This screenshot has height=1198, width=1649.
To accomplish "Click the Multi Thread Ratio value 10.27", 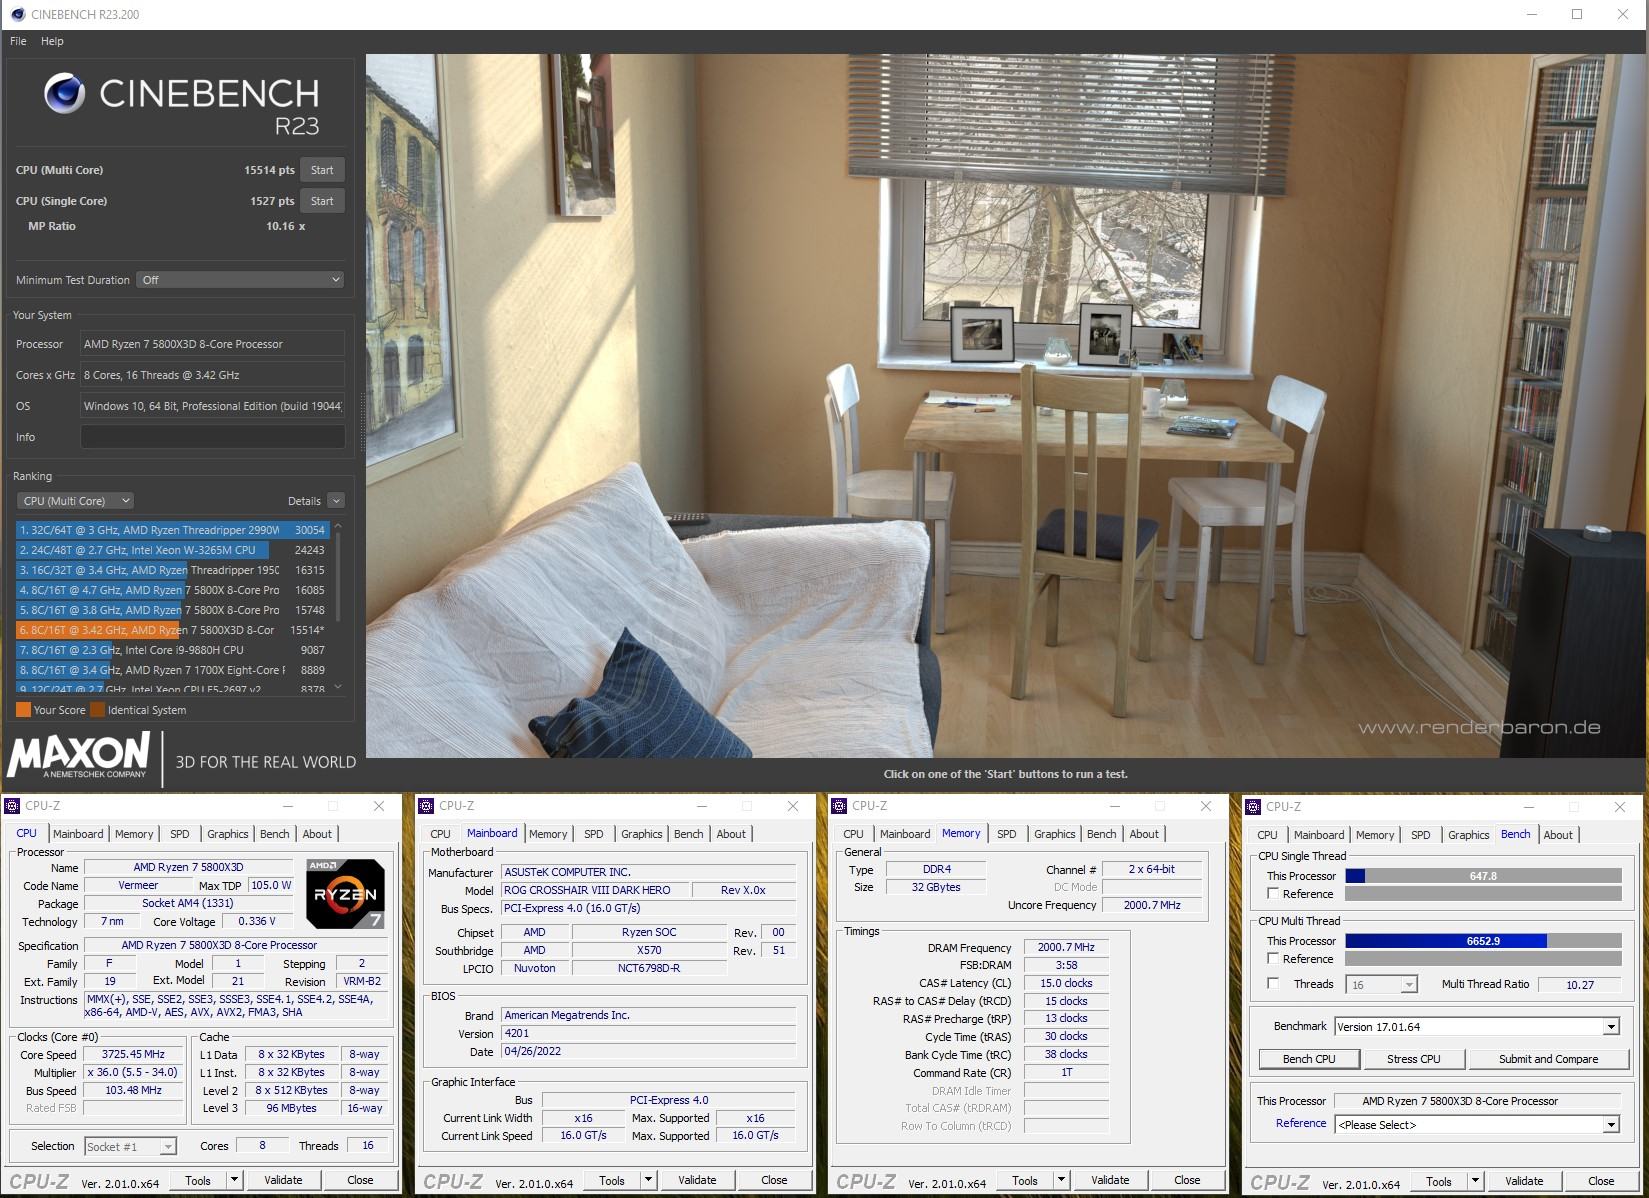I will [1580, 985].
